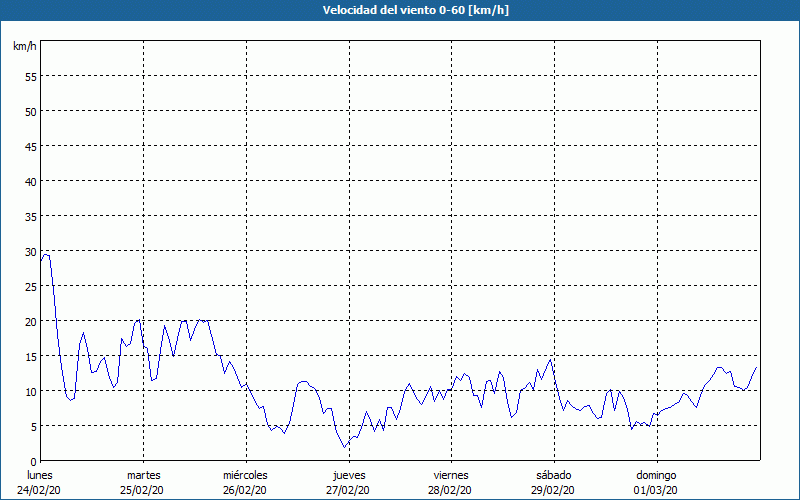Select the 10 value on the y-axis
The image size is (800, 500).
tap(31, 392)
